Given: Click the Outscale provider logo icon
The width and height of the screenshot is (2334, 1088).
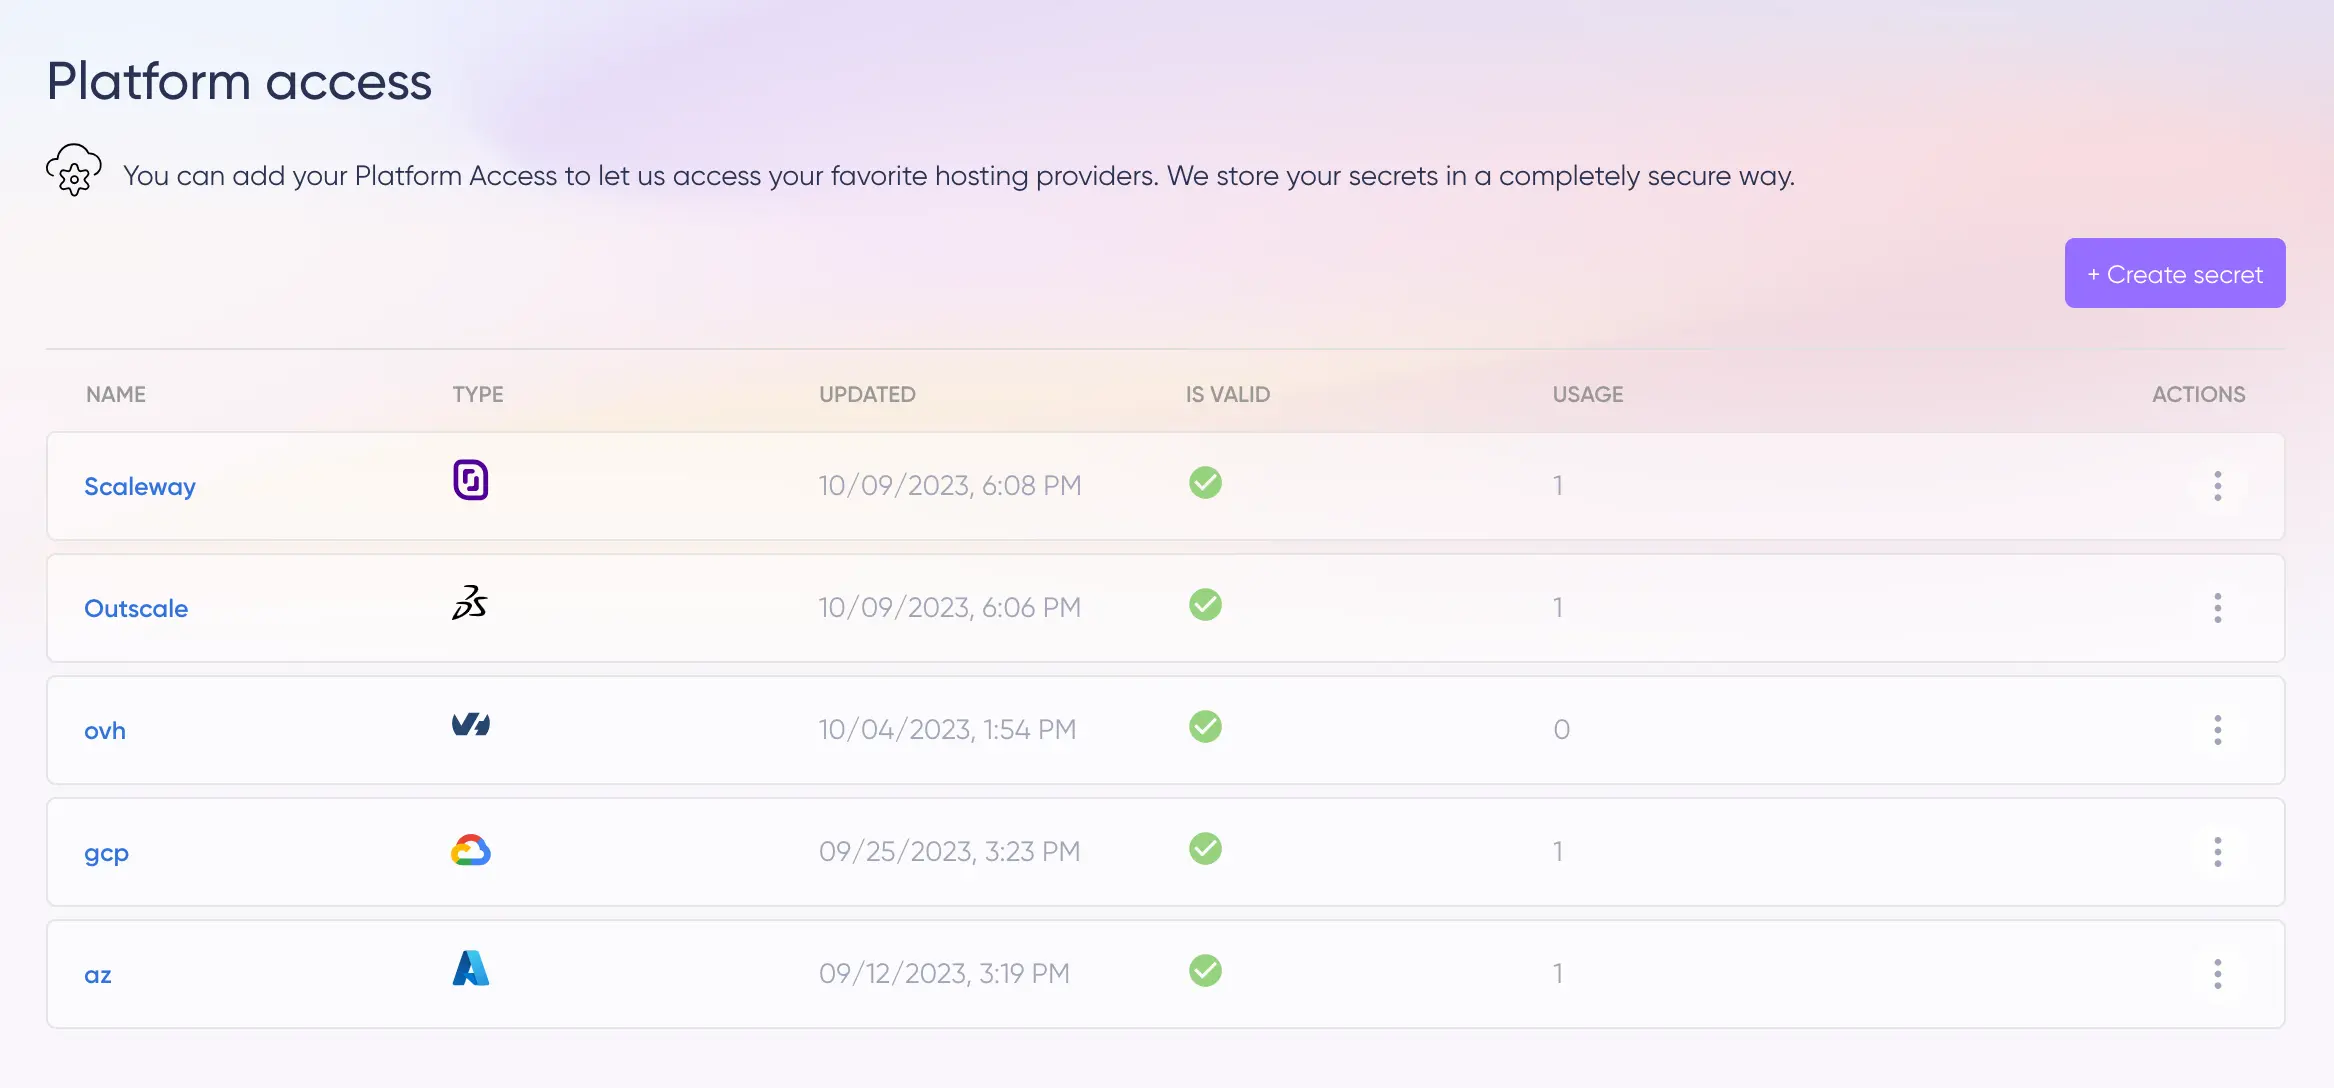Looking at the screenshot, I should pyautogui.click(x=469, y=603).
